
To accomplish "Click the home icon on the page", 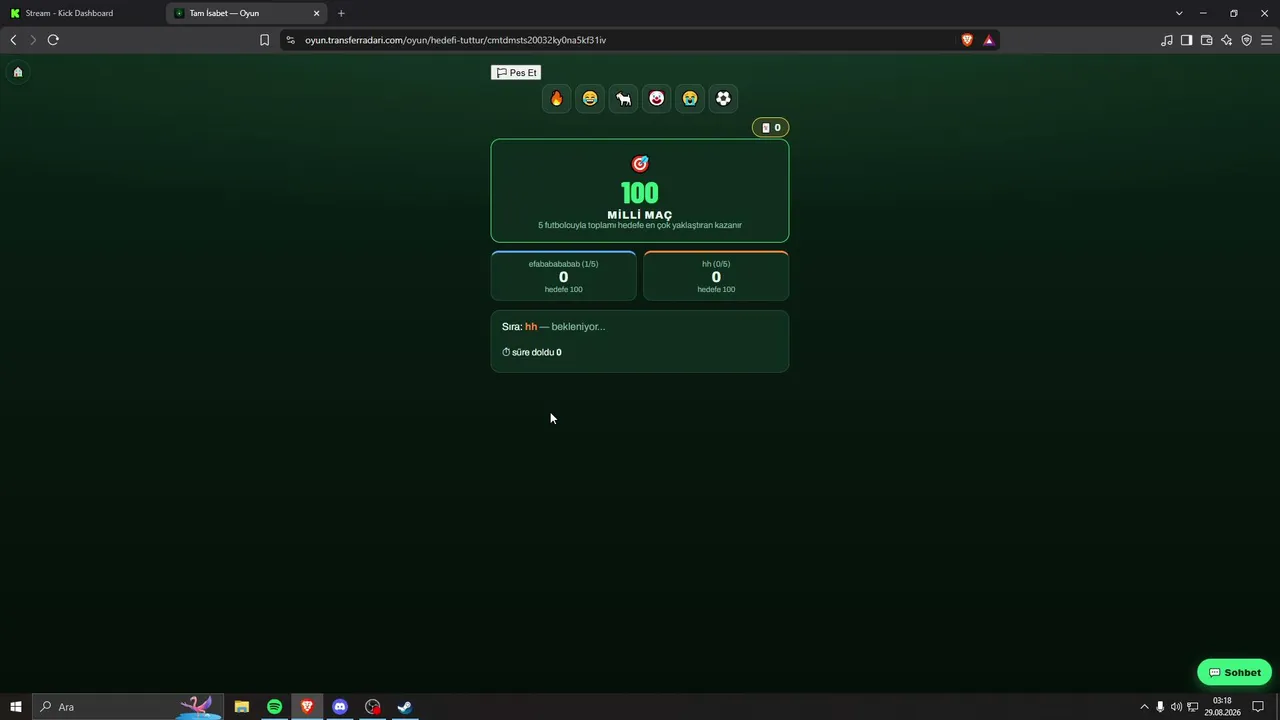I will tap(18, 72).
